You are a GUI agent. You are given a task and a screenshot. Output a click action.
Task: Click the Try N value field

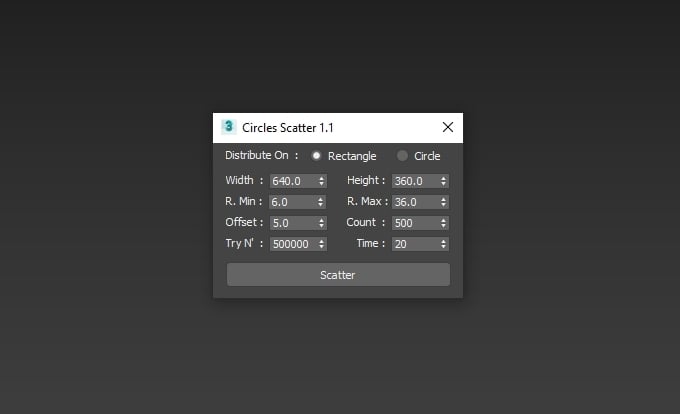point(292,244)
